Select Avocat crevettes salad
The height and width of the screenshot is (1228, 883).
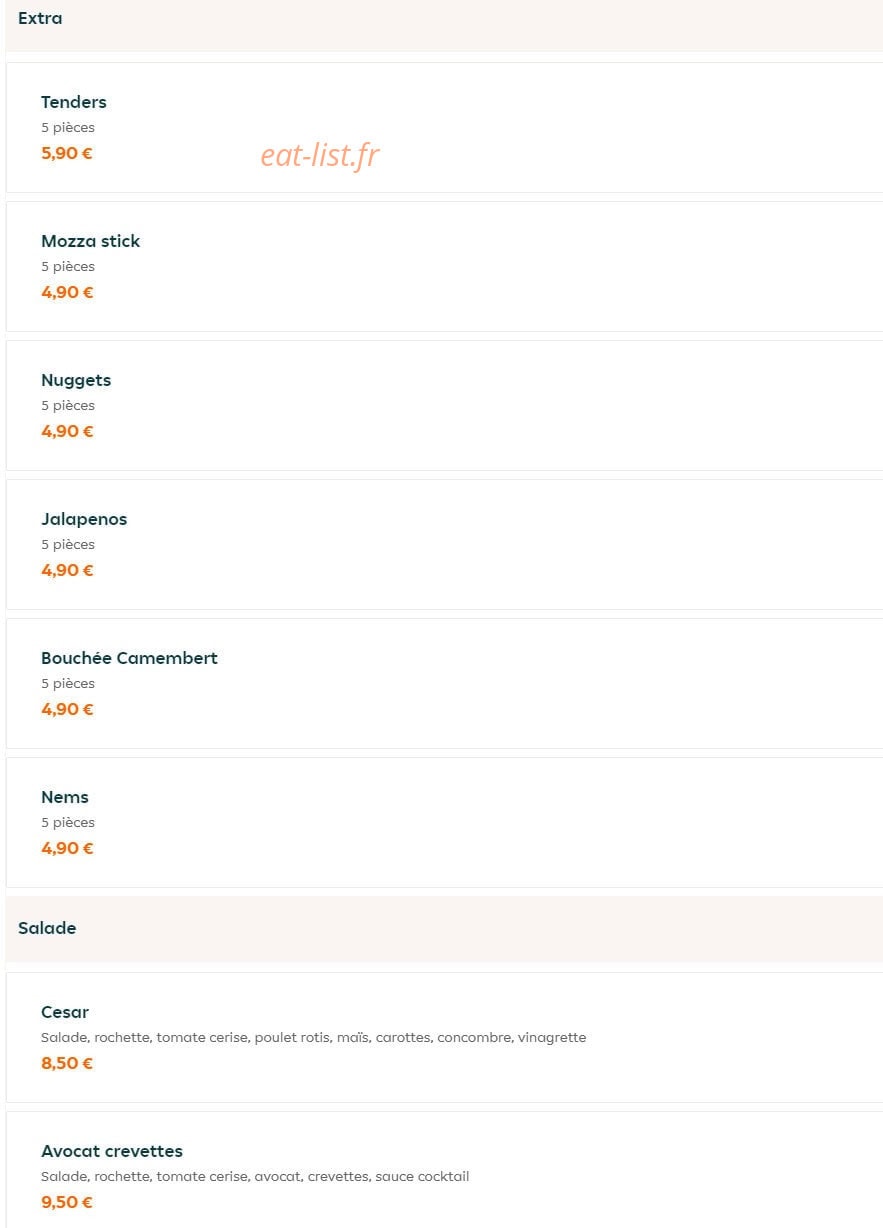click(x=444, y=1170)
